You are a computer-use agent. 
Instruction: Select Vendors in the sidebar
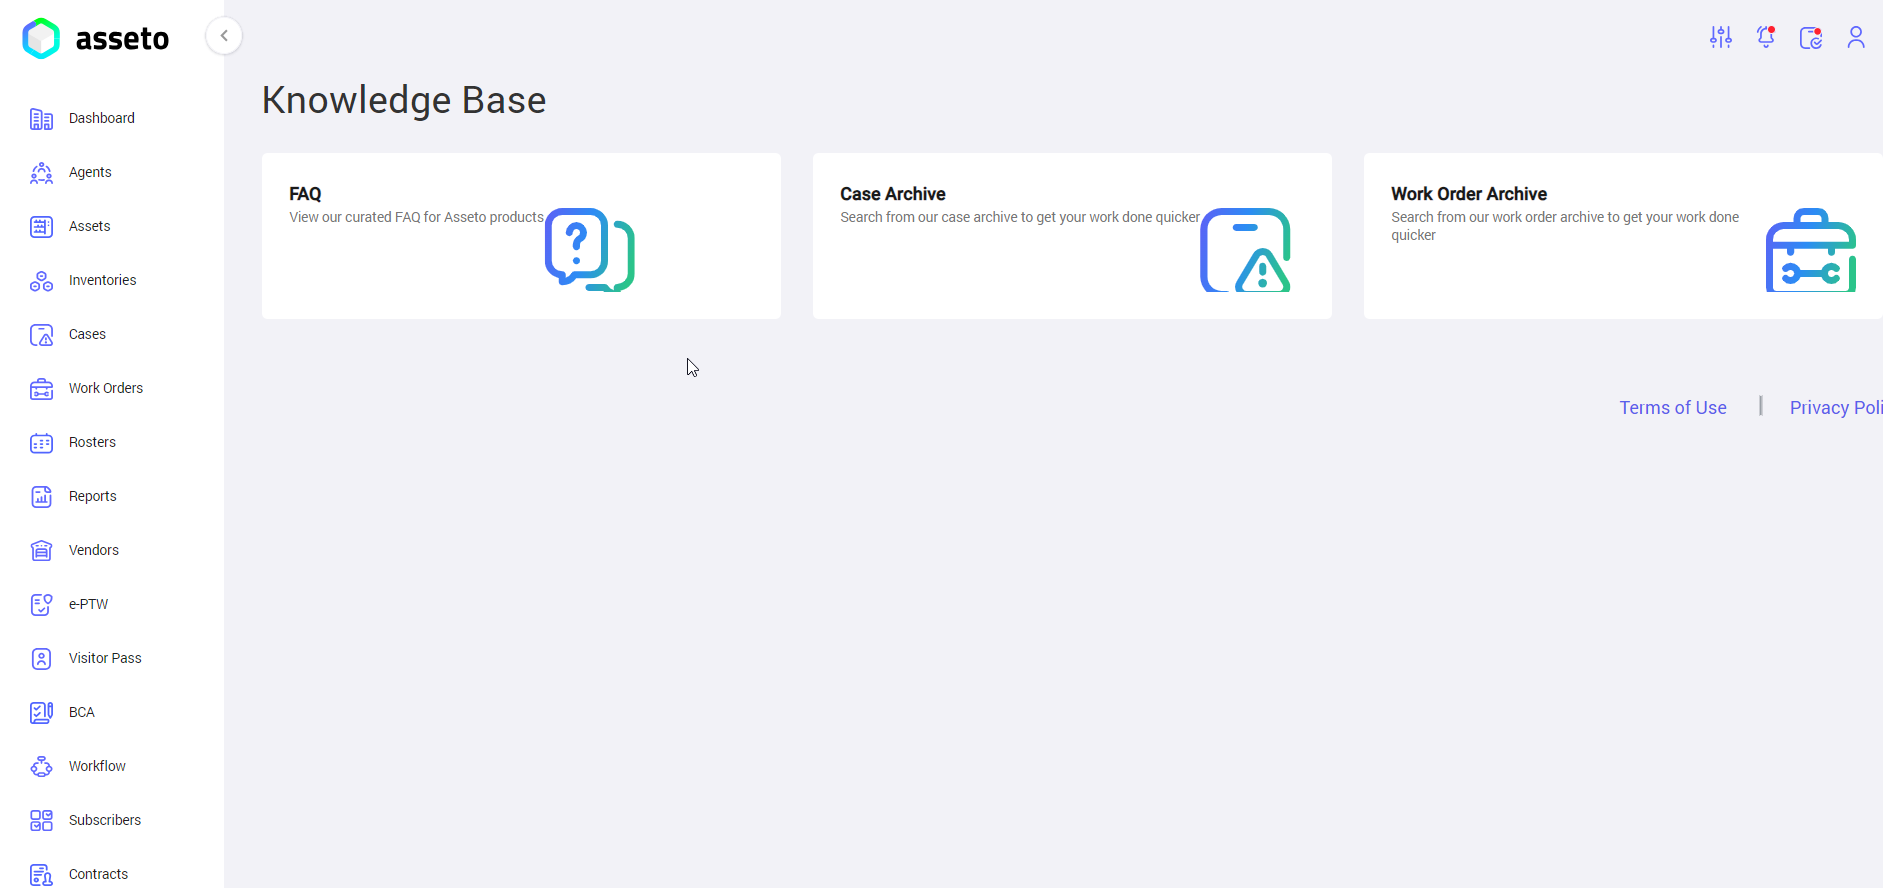pos(94,550)
